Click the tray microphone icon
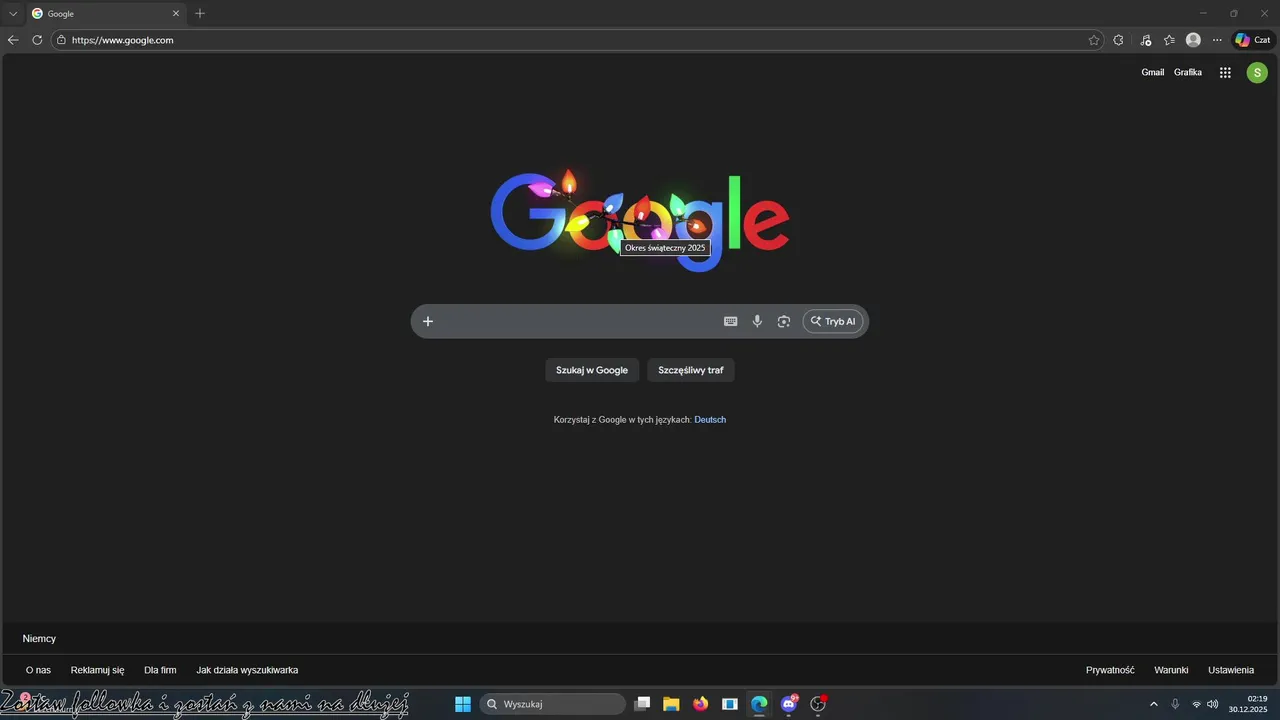The width and height of the screenshot is (1280, 720). [1175, 704]
